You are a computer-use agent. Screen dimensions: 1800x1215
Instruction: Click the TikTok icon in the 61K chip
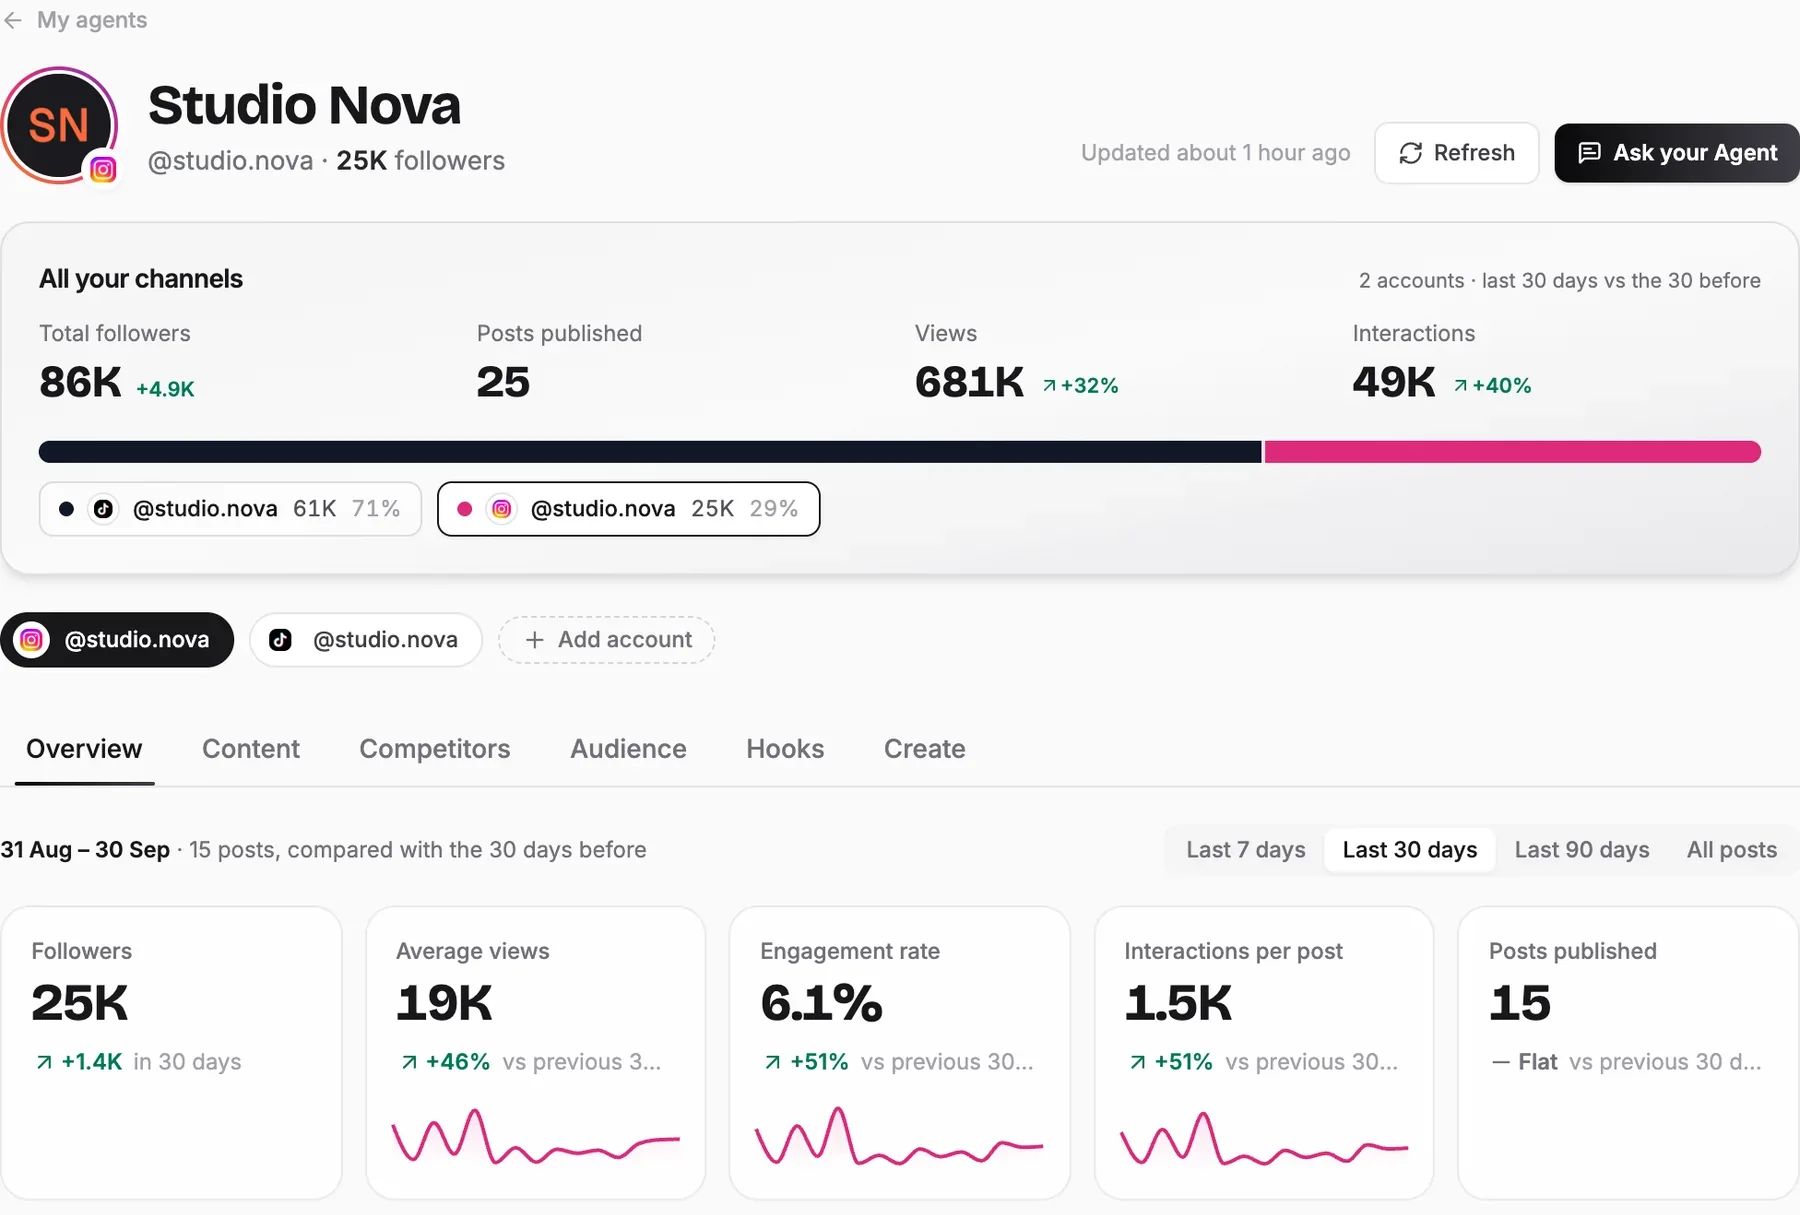tap(103, 509)
